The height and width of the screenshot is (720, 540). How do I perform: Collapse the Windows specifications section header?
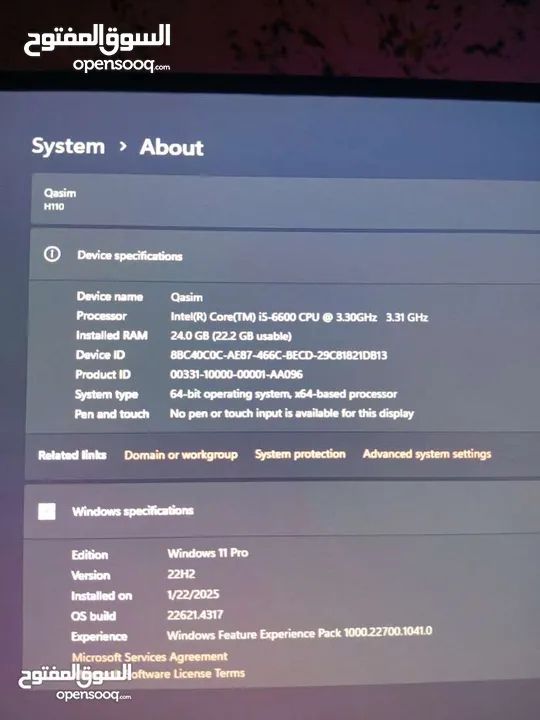pos(282,511)
